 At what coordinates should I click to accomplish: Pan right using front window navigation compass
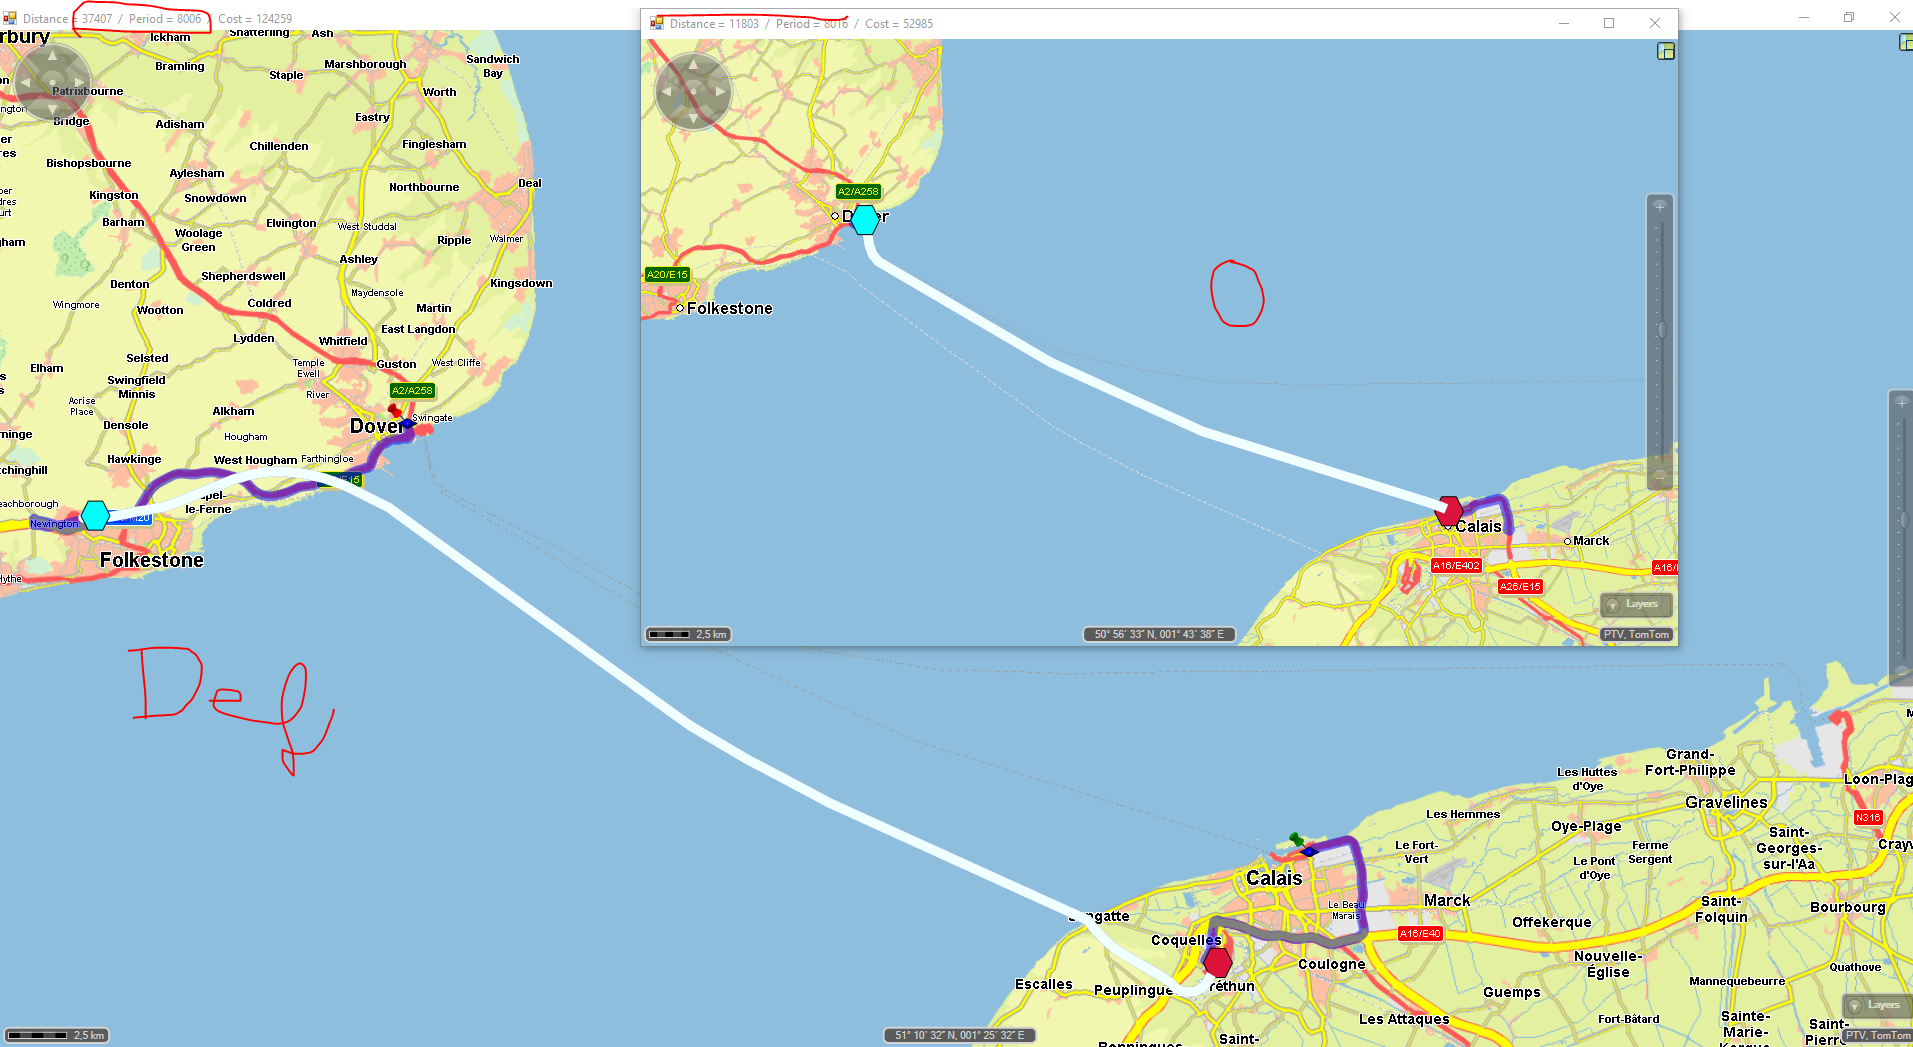[x=720, y=92]
